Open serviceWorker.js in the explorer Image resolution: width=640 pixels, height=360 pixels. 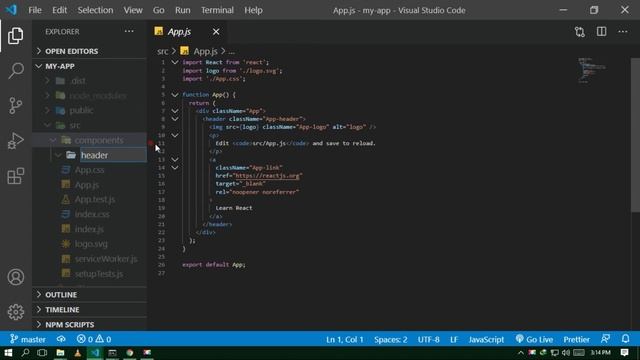[x=90, y=259]
